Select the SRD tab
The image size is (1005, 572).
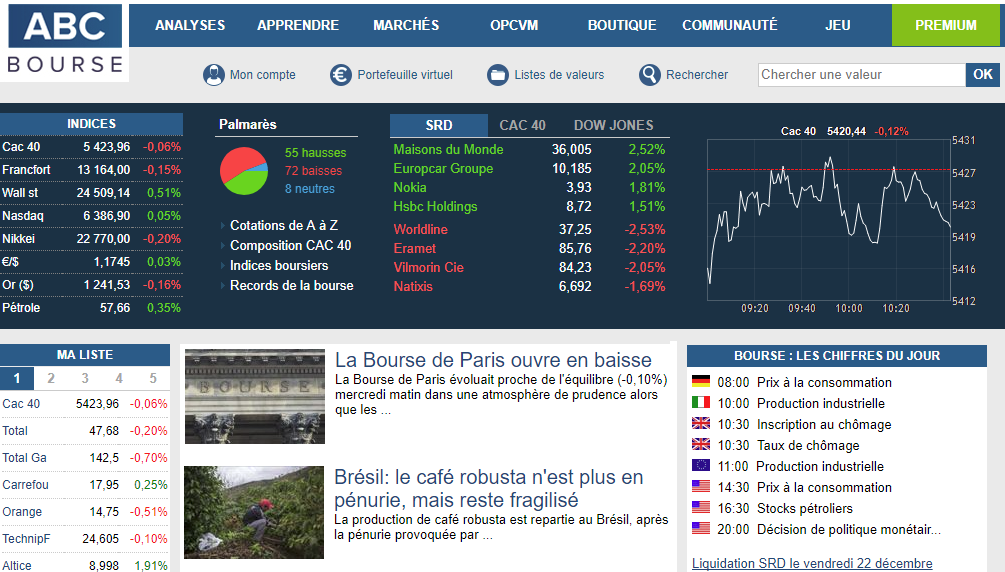click(x=439, y=125)
